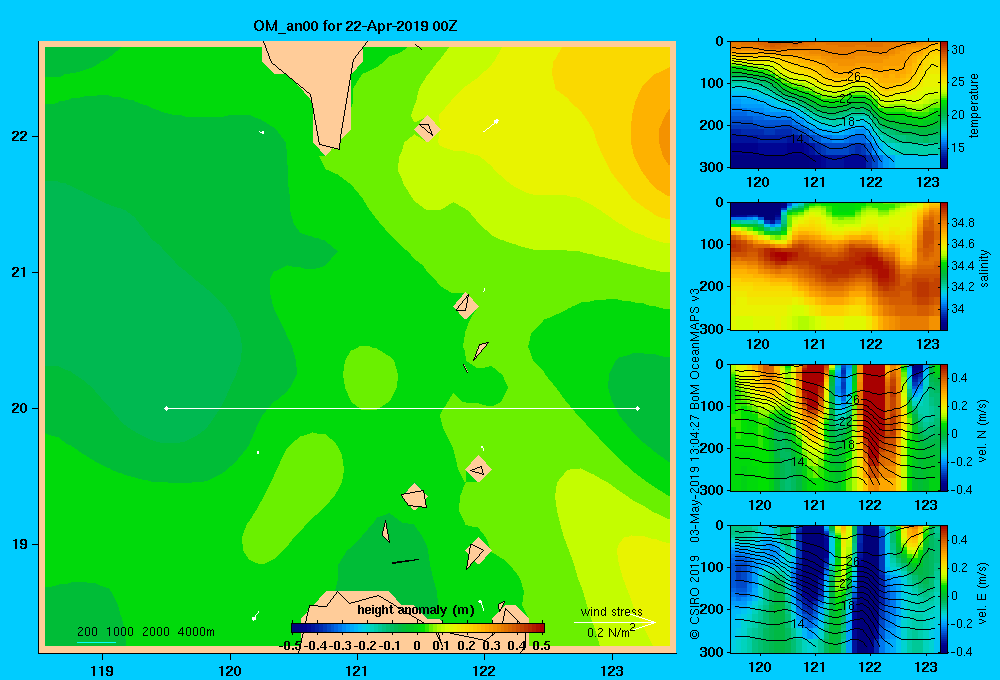This screenshot has width=1000, height=680.
Task: Click the 30 tick on temperature colorbar
Action: pos(958,50)
